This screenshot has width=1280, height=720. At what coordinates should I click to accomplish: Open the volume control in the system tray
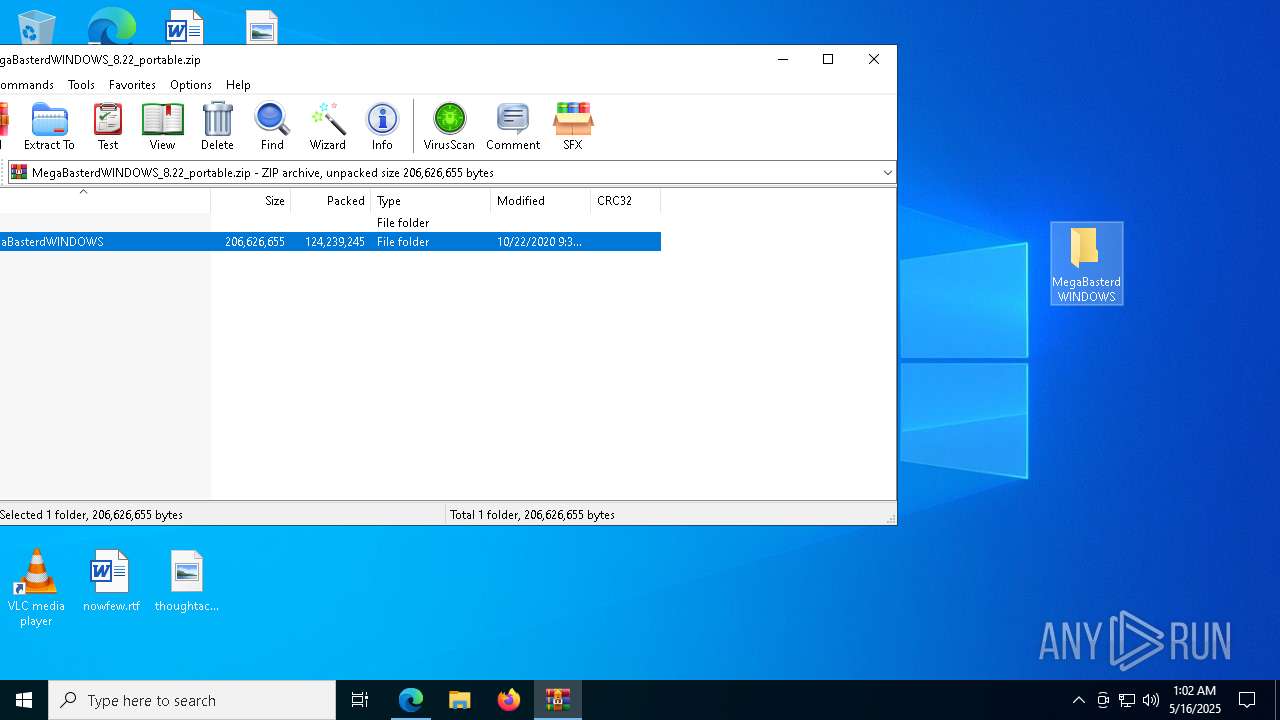(x=1151, y=700)
